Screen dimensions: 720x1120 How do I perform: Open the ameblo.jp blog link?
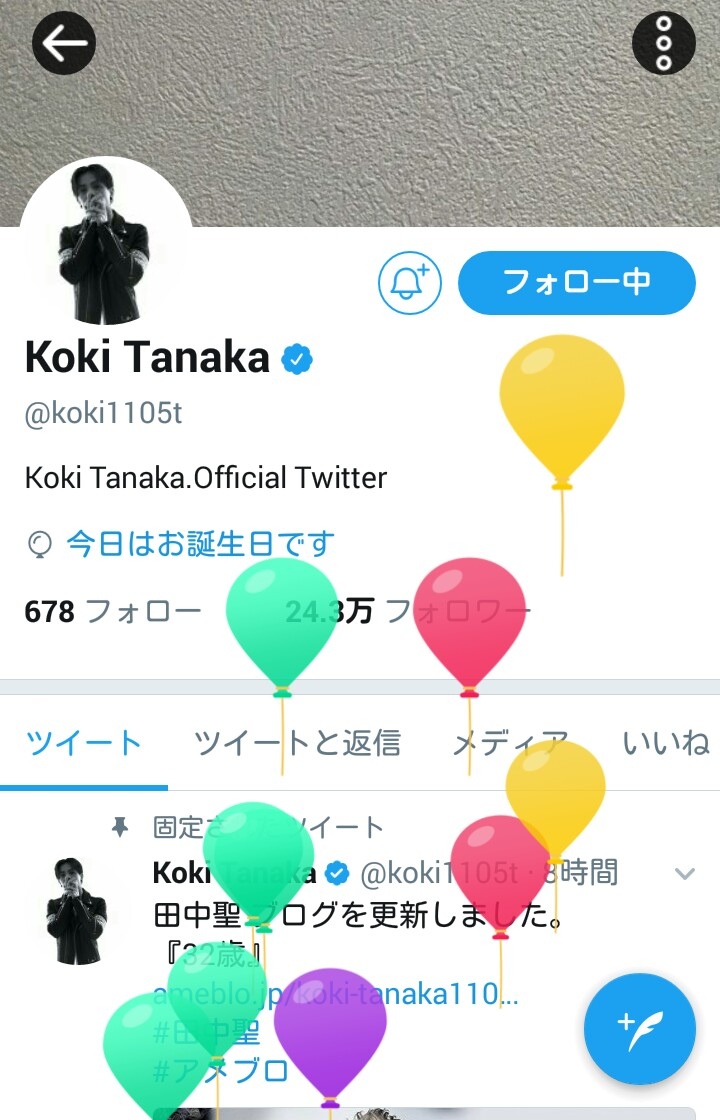pos(336,994)
